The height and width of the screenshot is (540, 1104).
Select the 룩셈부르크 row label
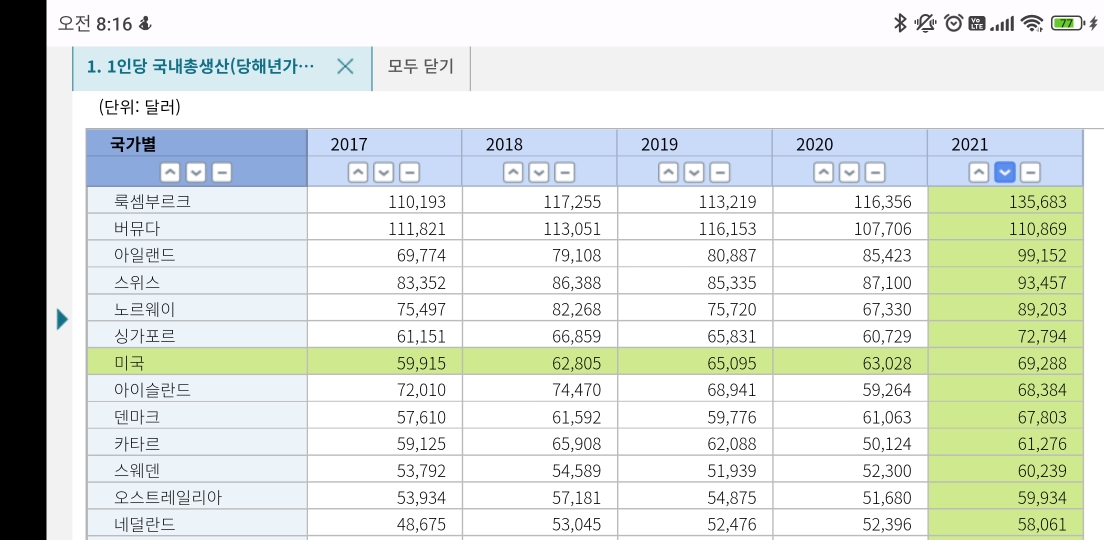click(197, 201)
